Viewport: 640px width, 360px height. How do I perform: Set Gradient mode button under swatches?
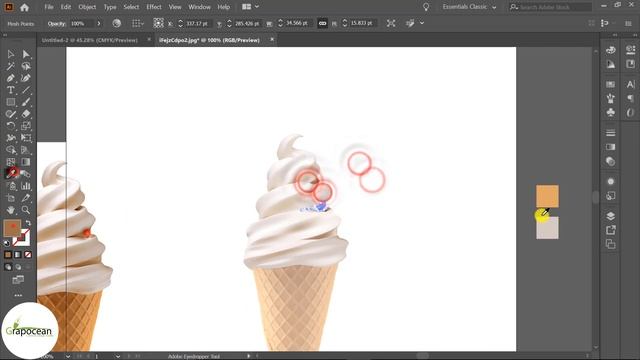[x=18, y=255]
